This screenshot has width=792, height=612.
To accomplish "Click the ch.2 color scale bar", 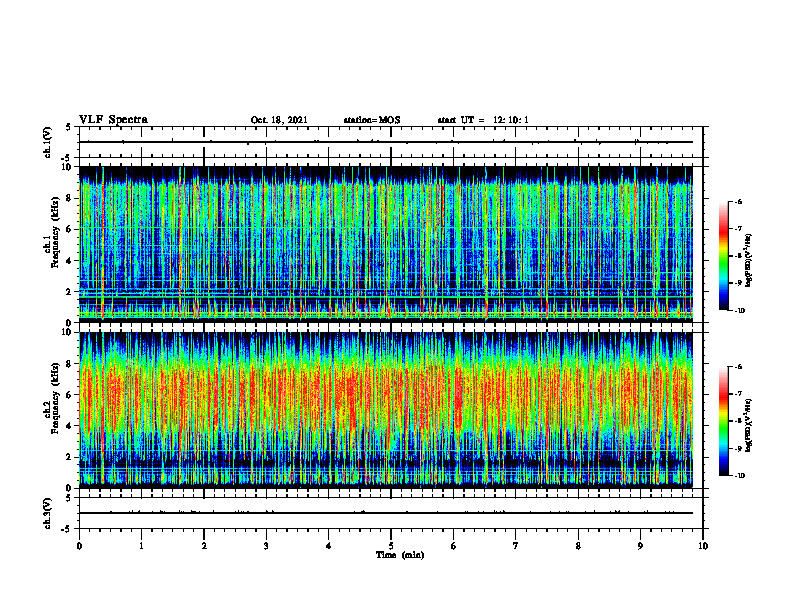I will coord(724,421).
